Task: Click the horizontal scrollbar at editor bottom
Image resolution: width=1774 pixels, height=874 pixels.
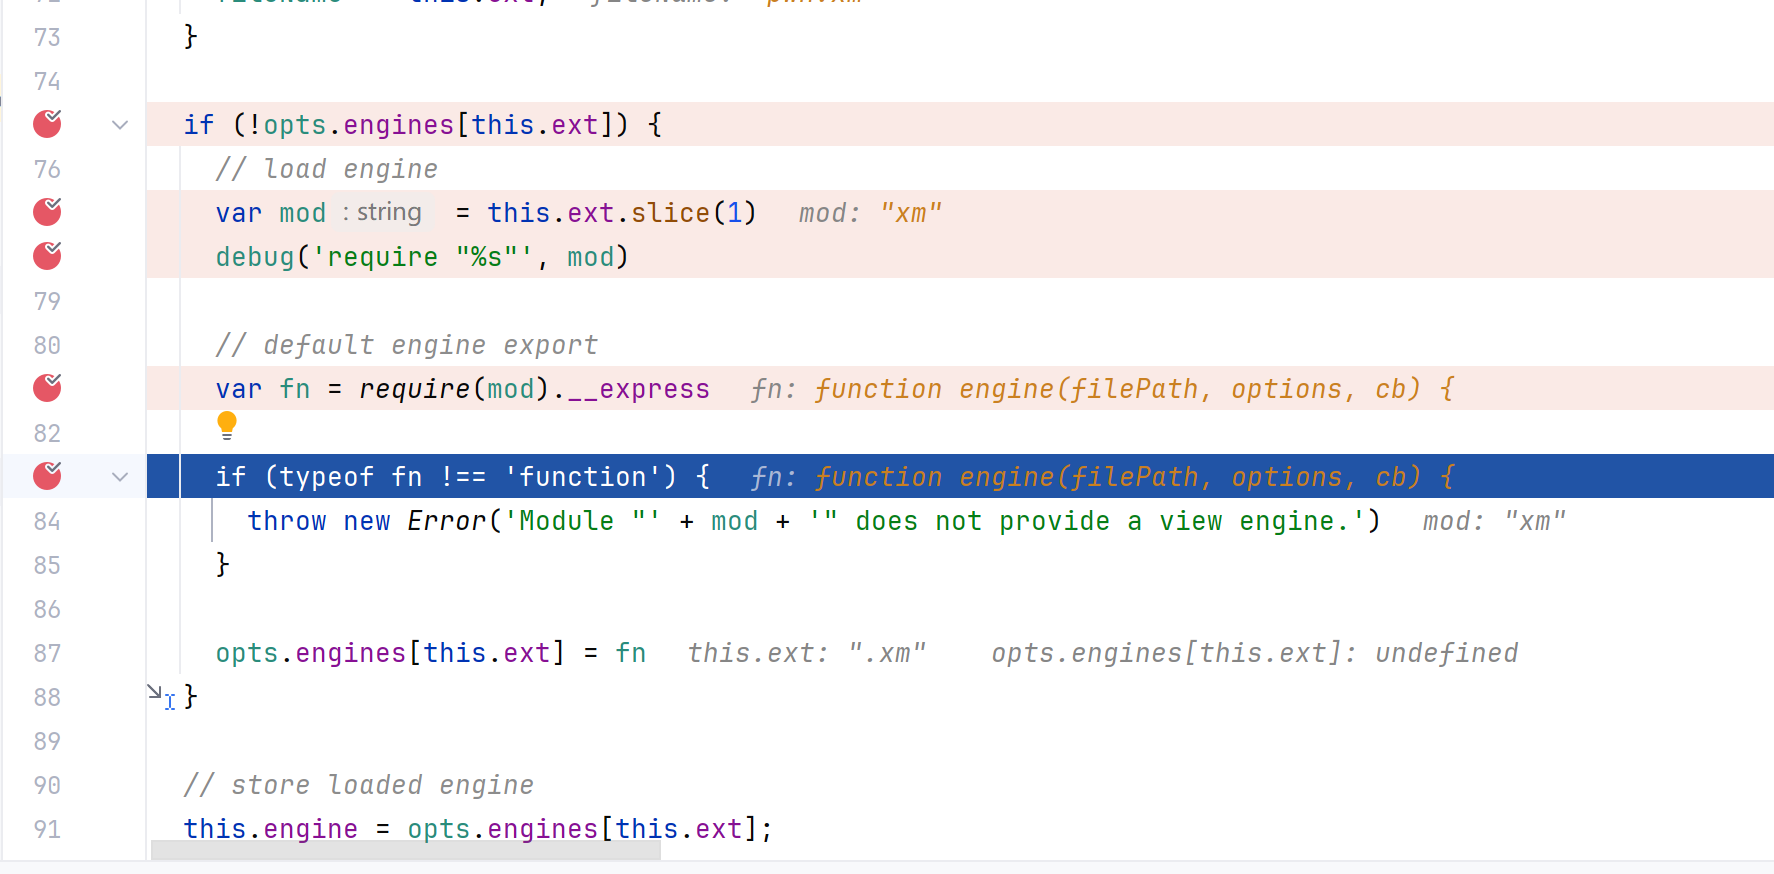Action: (x=405, y=850)
